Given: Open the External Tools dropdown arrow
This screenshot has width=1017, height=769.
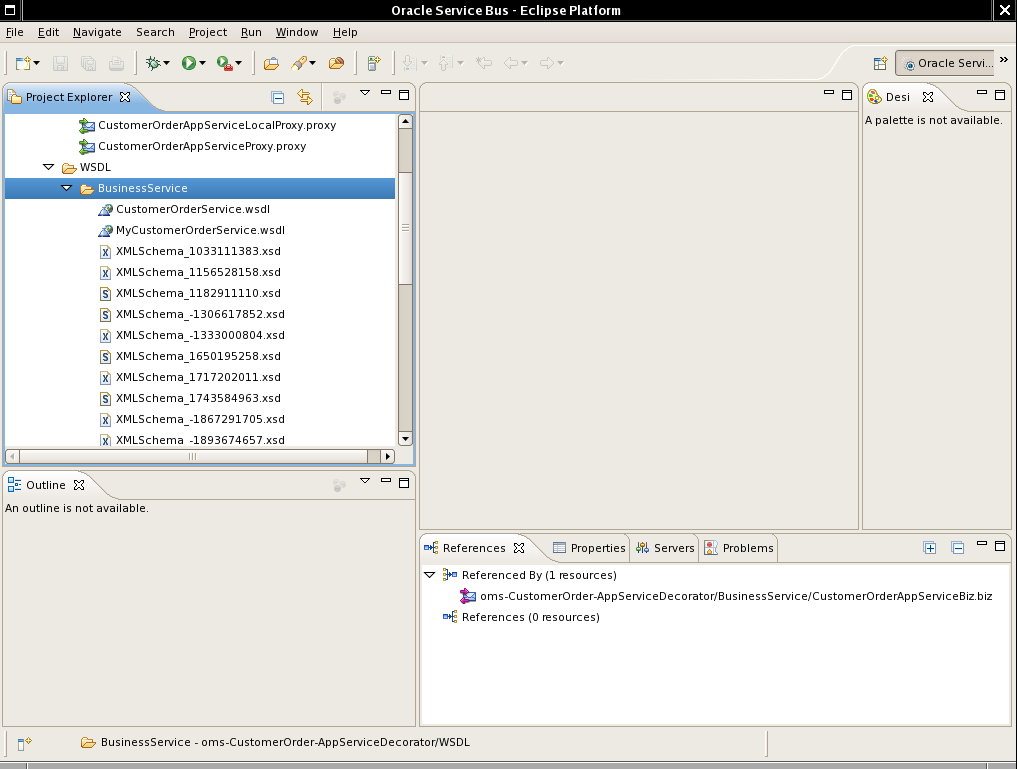Looking at the screenshot, I should pyautogui.click(x=238, y=63).
